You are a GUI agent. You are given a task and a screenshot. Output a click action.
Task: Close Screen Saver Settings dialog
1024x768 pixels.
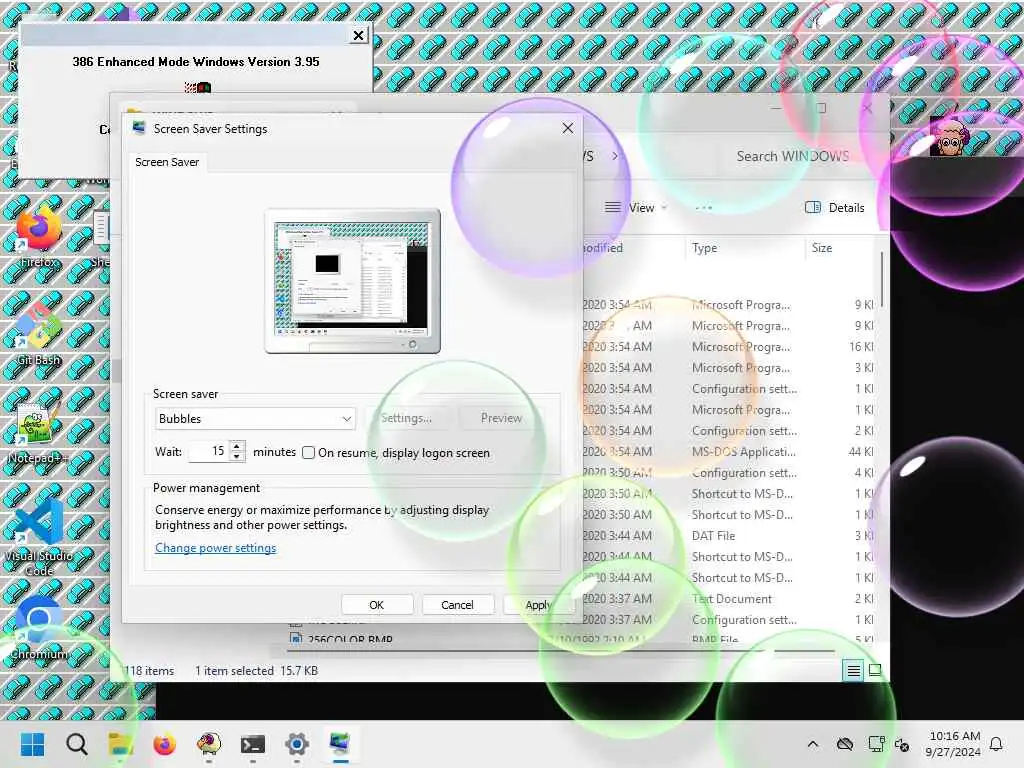click(568, 128)
